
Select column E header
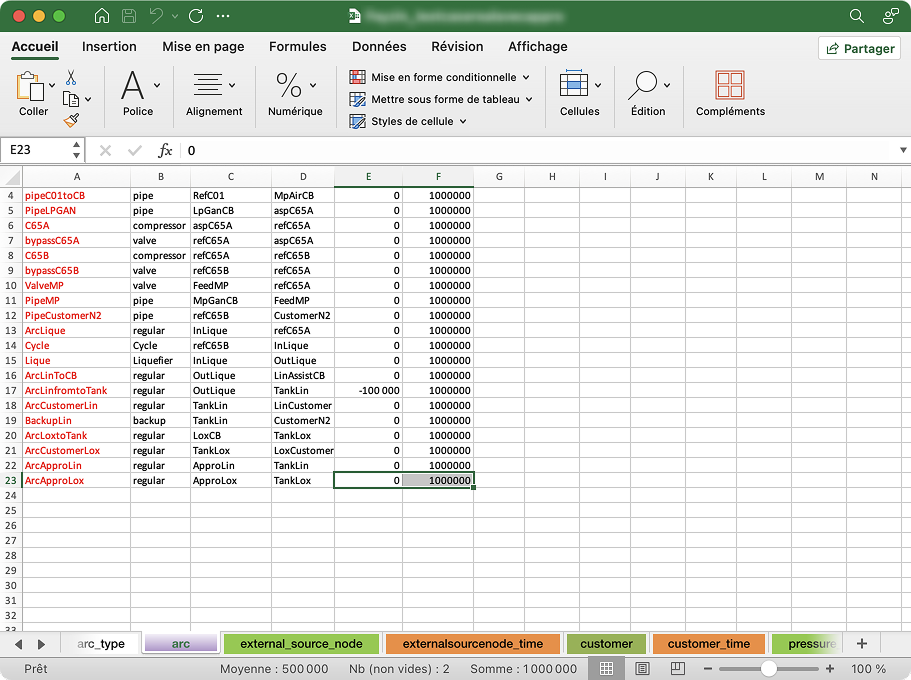point(368,177)
